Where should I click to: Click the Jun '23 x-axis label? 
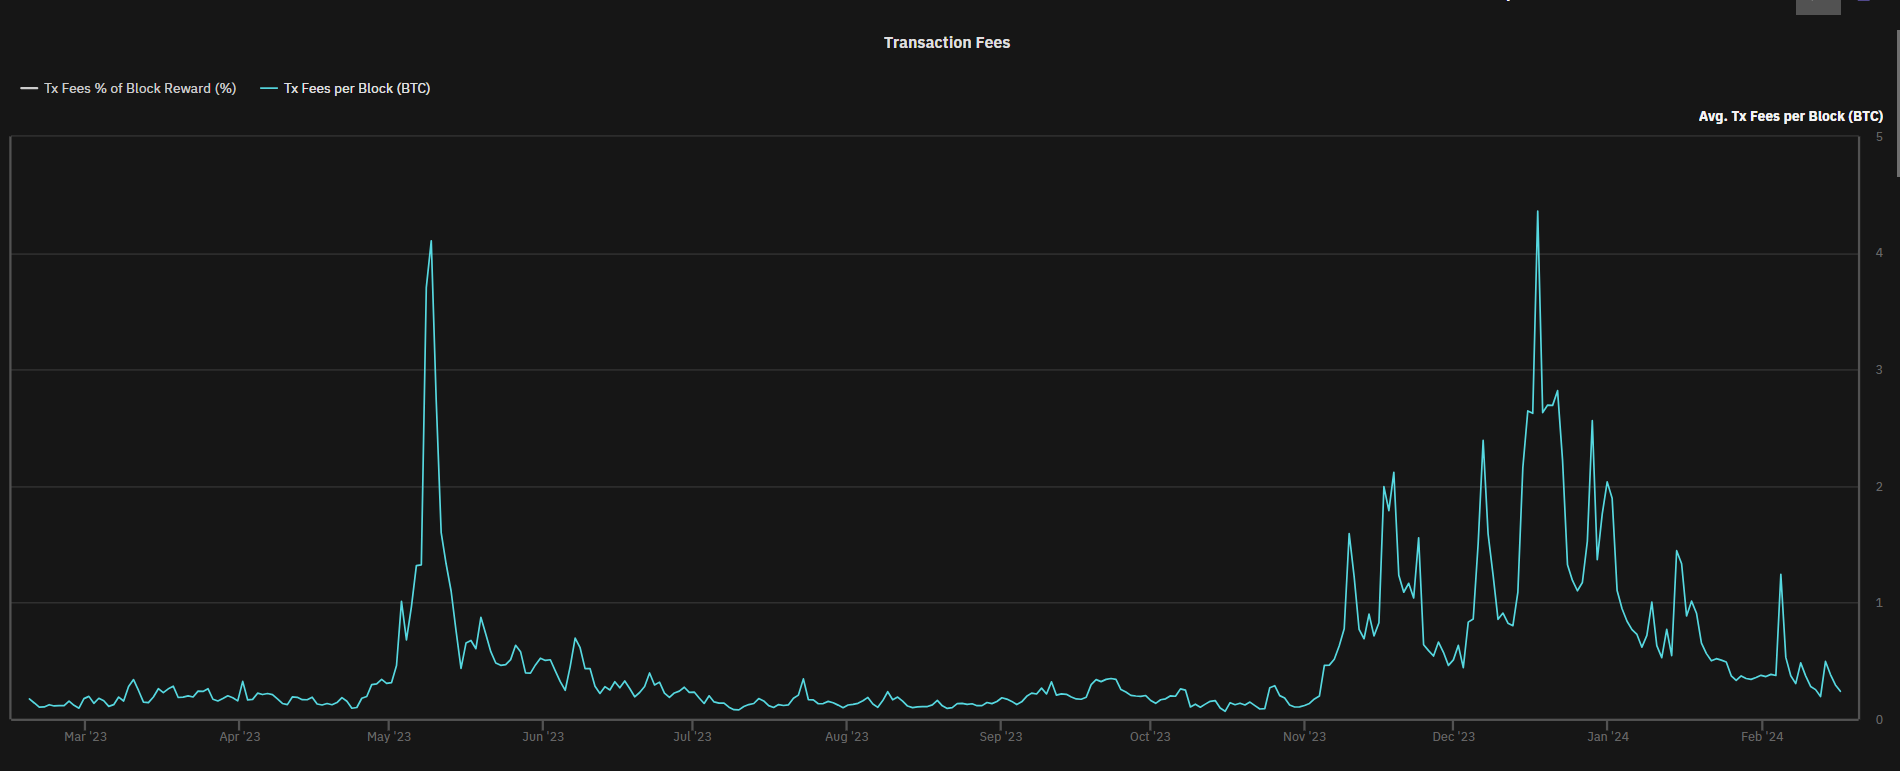tap(543, 737)
